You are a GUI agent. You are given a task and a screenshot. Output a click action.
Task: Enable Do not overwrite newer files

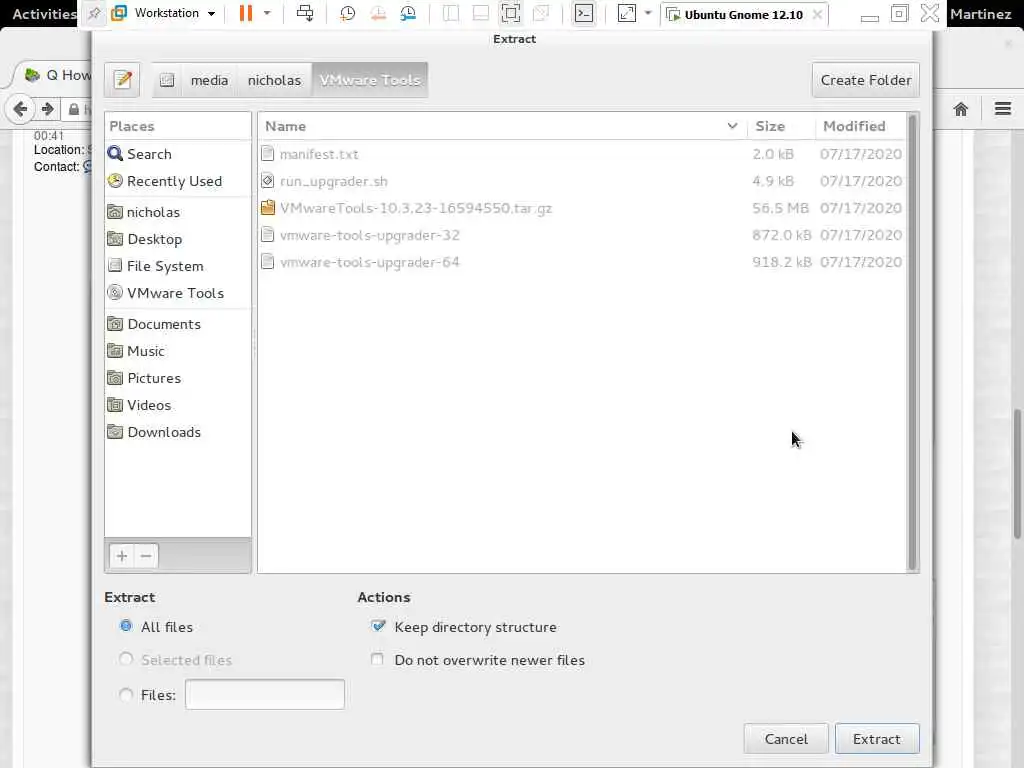[x=377, y=659]
